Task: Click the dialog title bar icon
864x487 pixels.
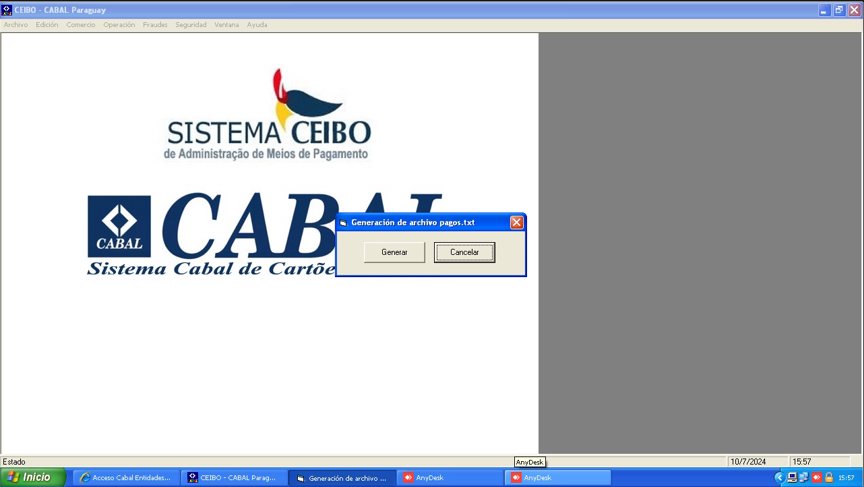Action: (x=343, y=223)
